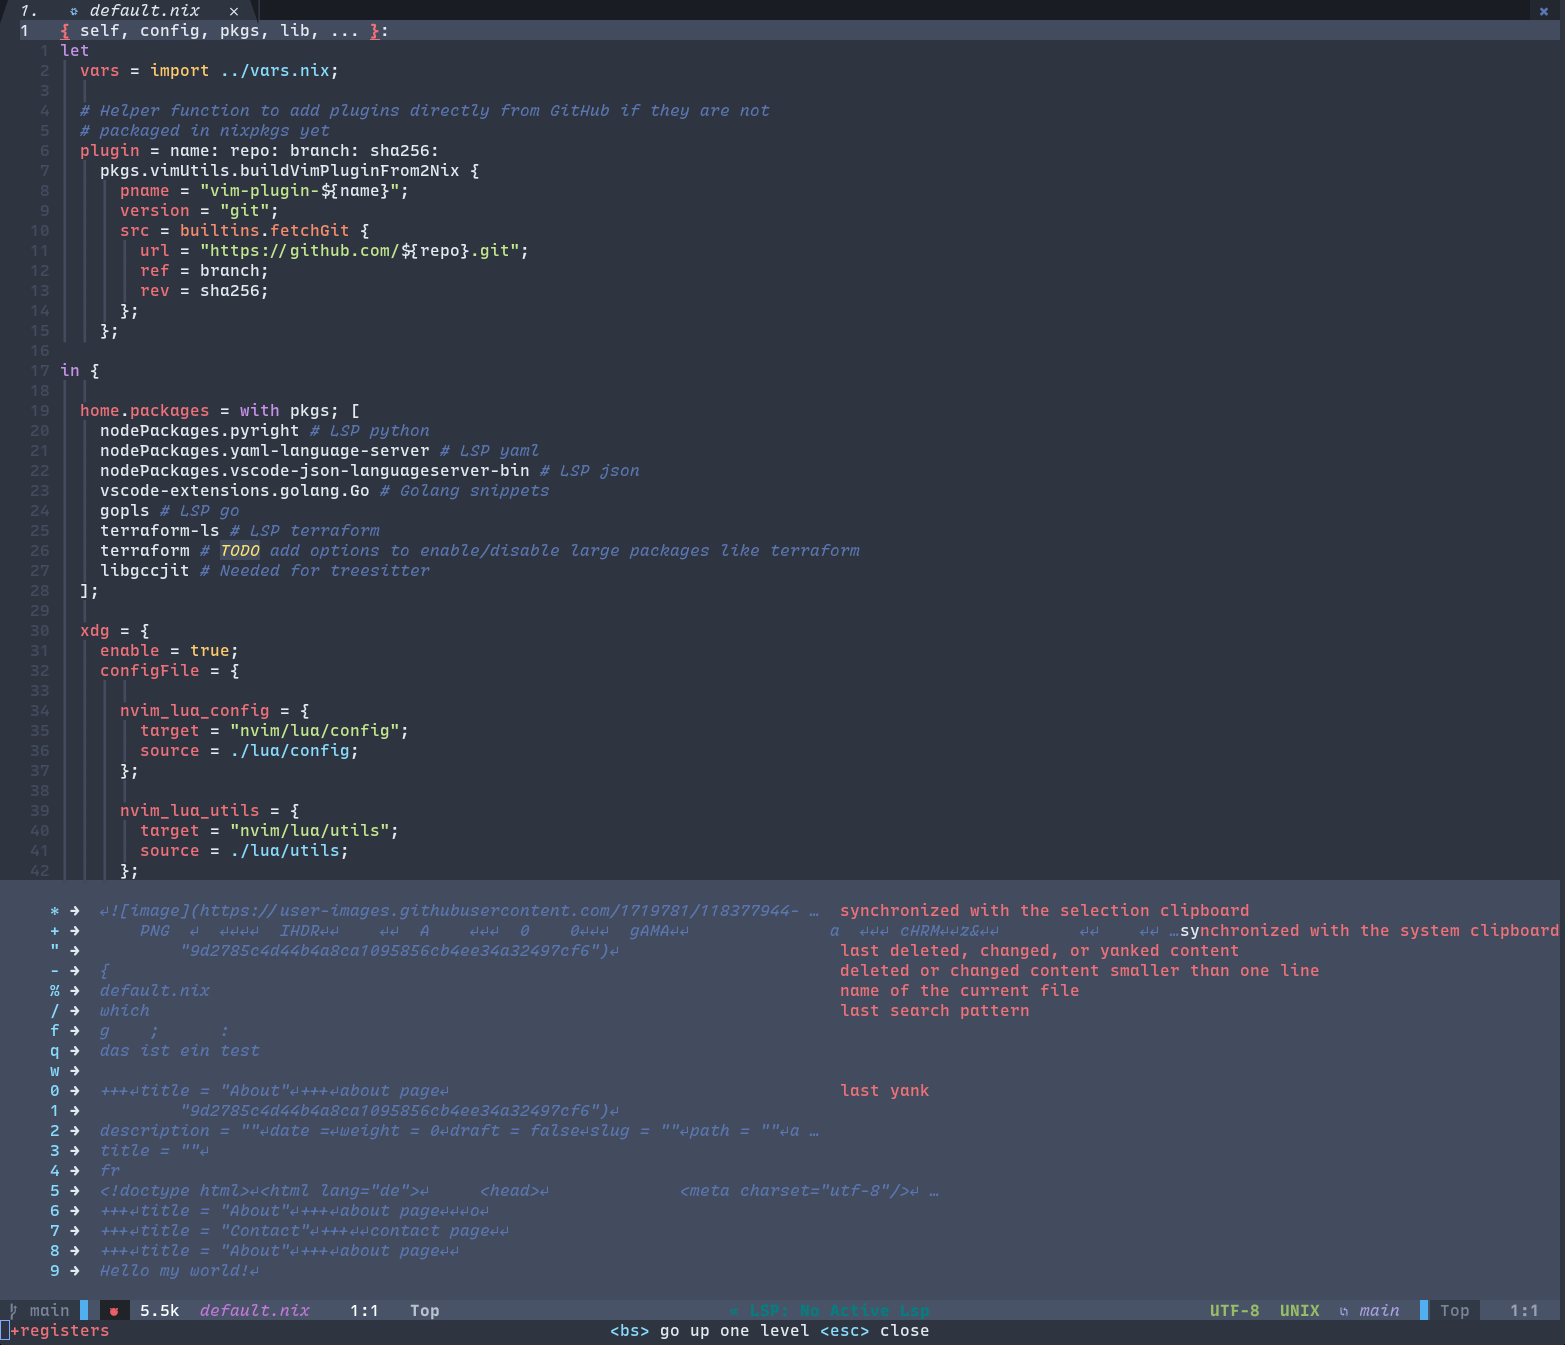Select the '%' register showing default.nix

point(55,990)
